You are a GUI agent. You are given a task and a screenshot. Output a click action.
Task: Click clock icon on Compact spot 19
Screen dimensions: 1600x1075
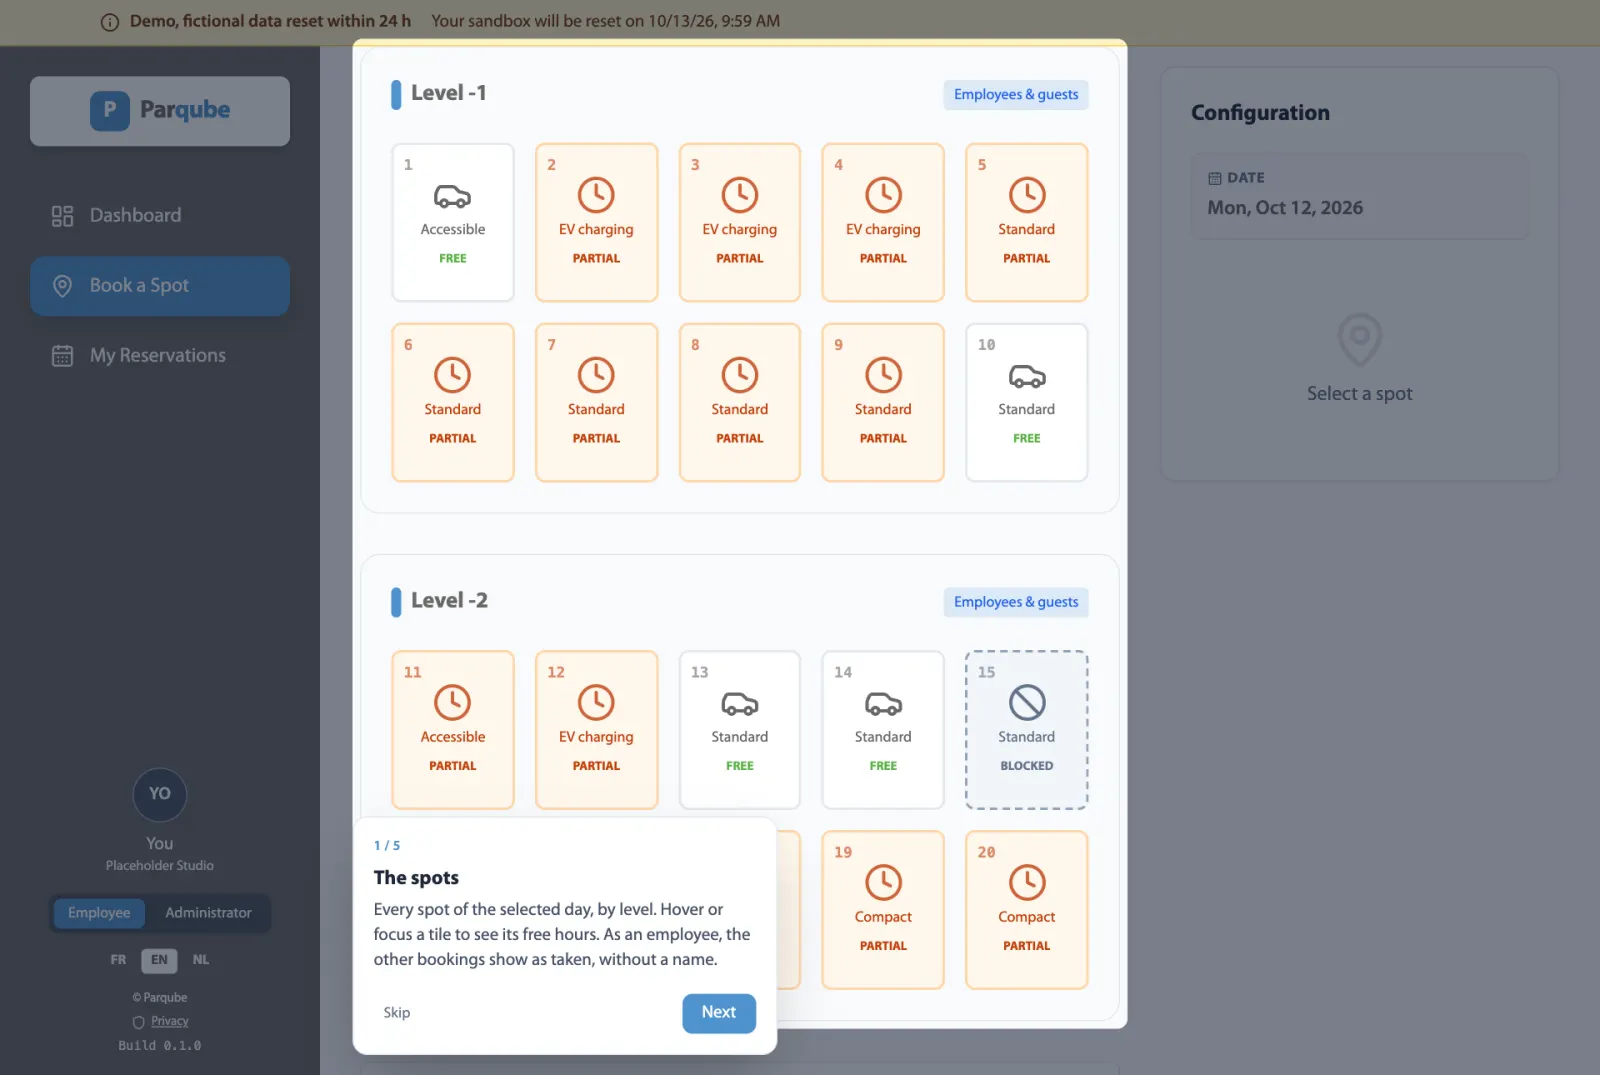(883, 883)
